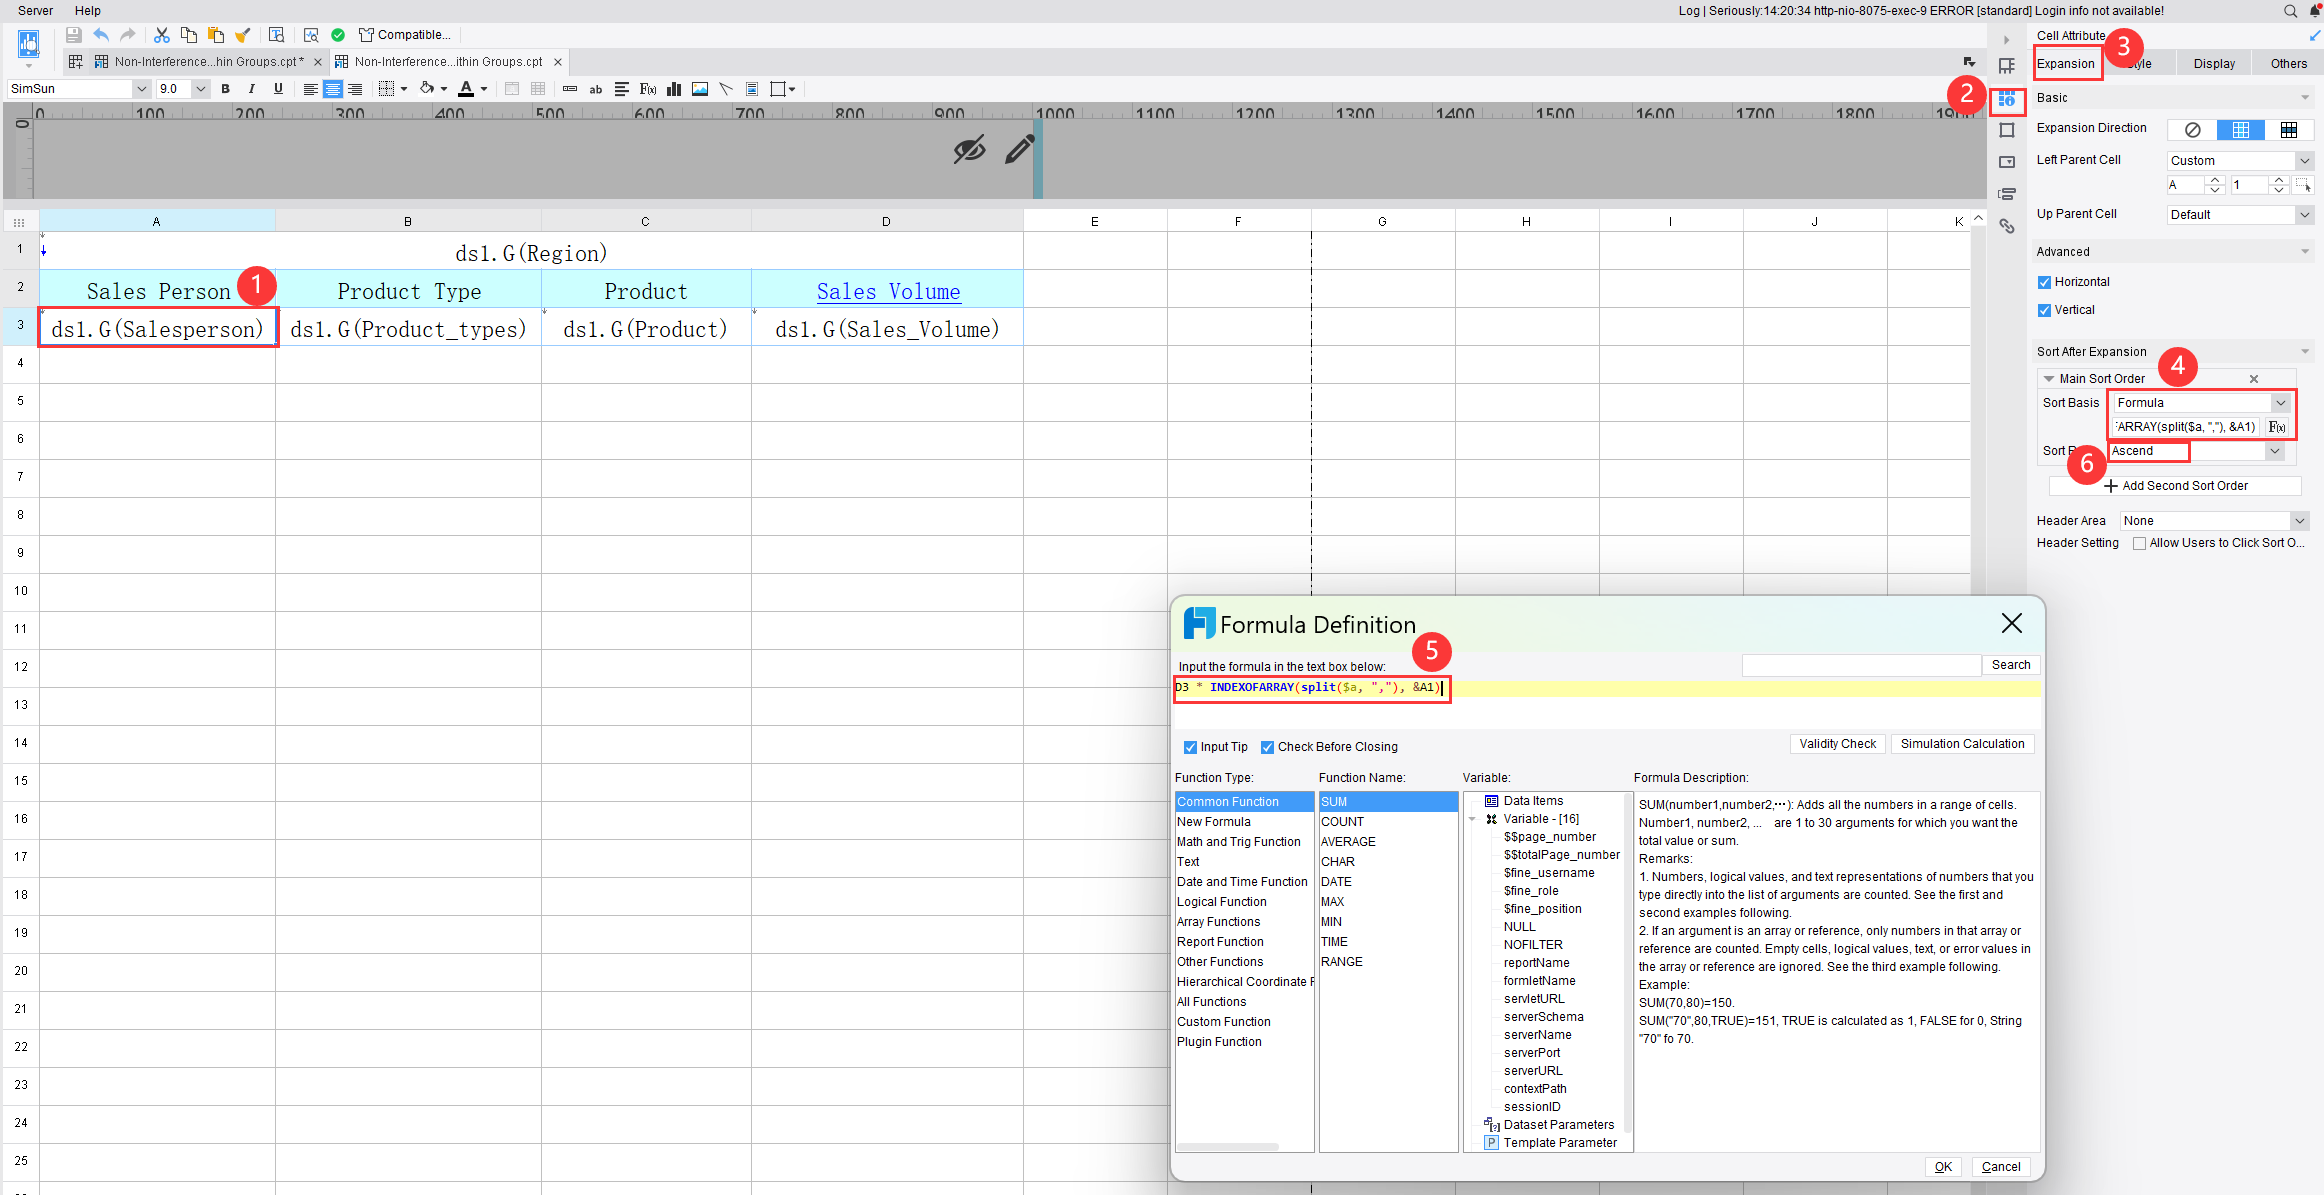Click the Undo arrow icon
This screenshot has height=1195, width=2324.
101,35
